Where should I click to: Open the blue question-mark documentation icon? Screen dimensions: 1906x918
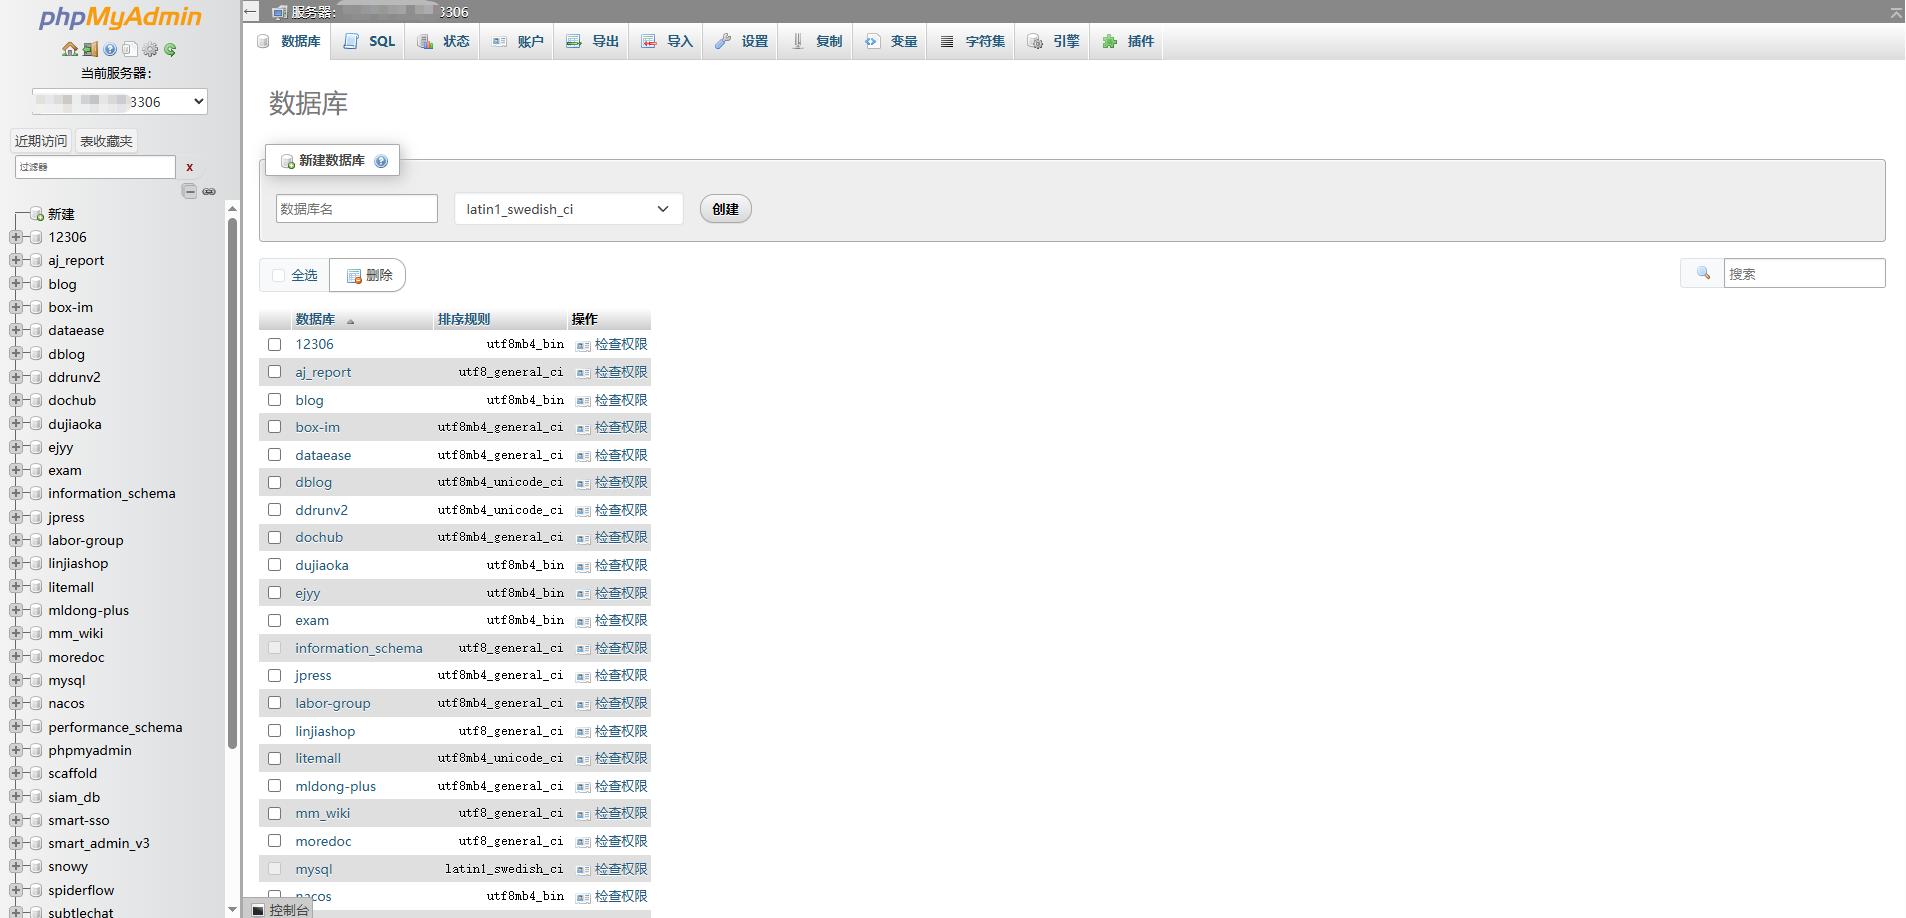[110, 49]
